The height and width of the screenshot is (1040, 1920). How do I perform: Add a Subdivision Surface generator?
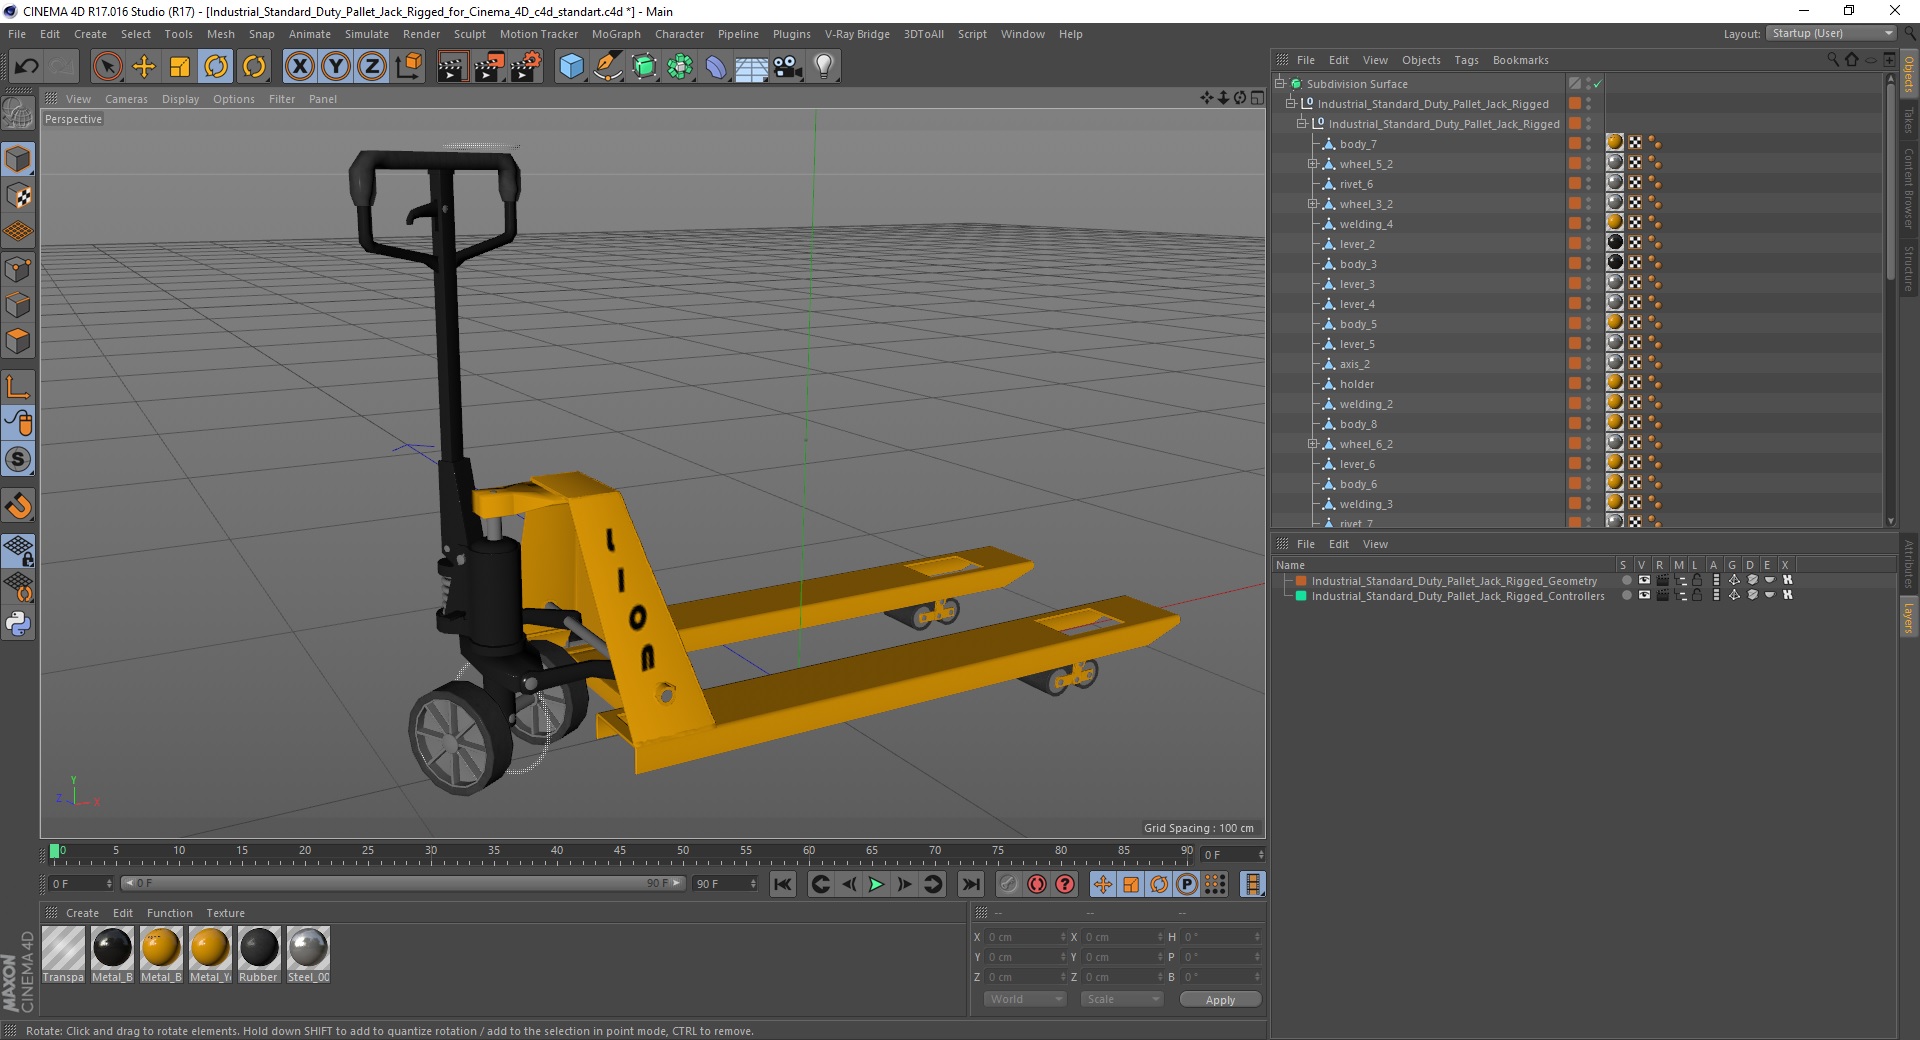coord(644,67)
